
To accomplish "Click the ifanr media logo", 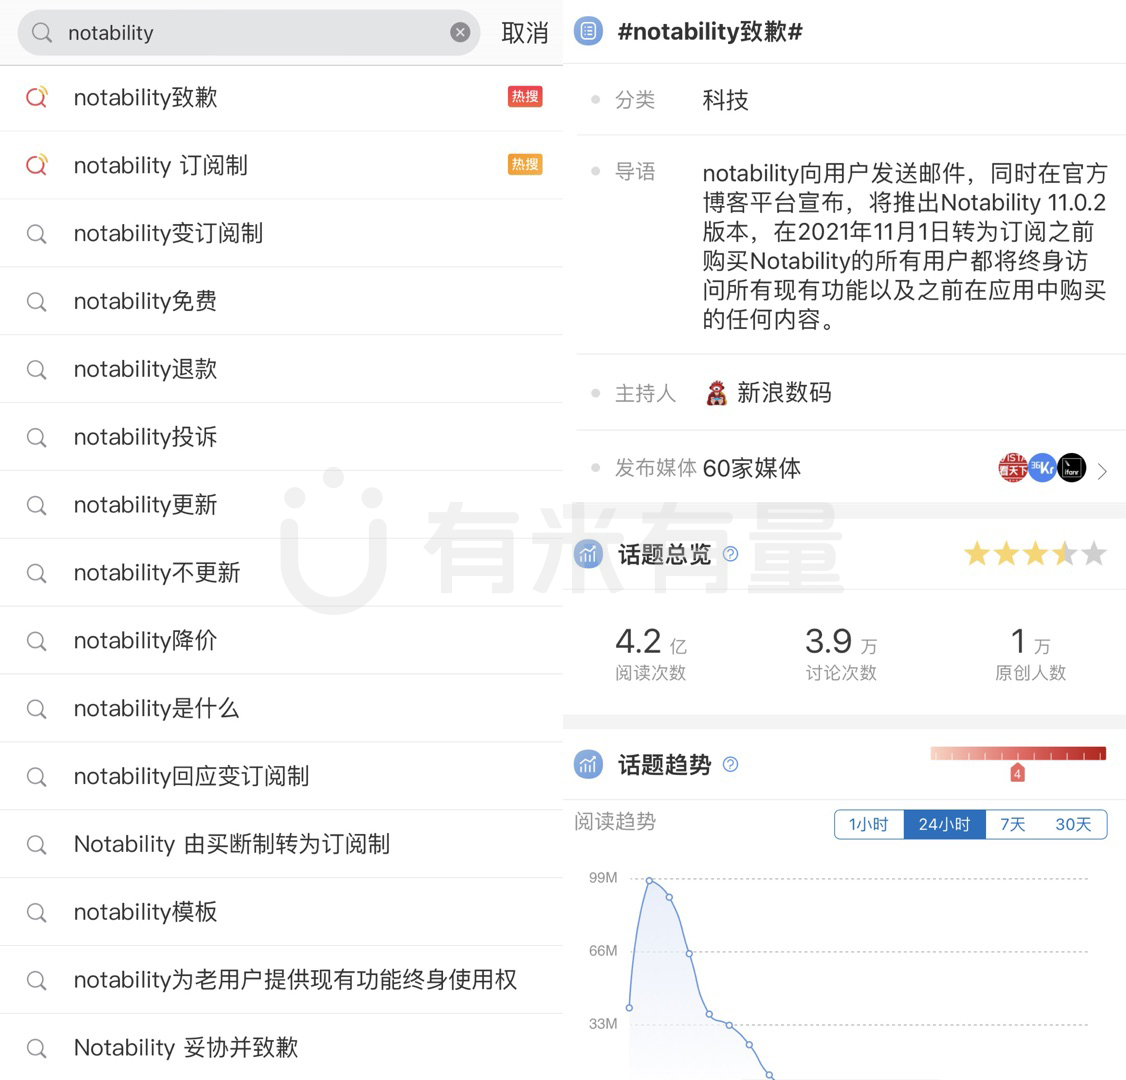I will coord(1071,468).
